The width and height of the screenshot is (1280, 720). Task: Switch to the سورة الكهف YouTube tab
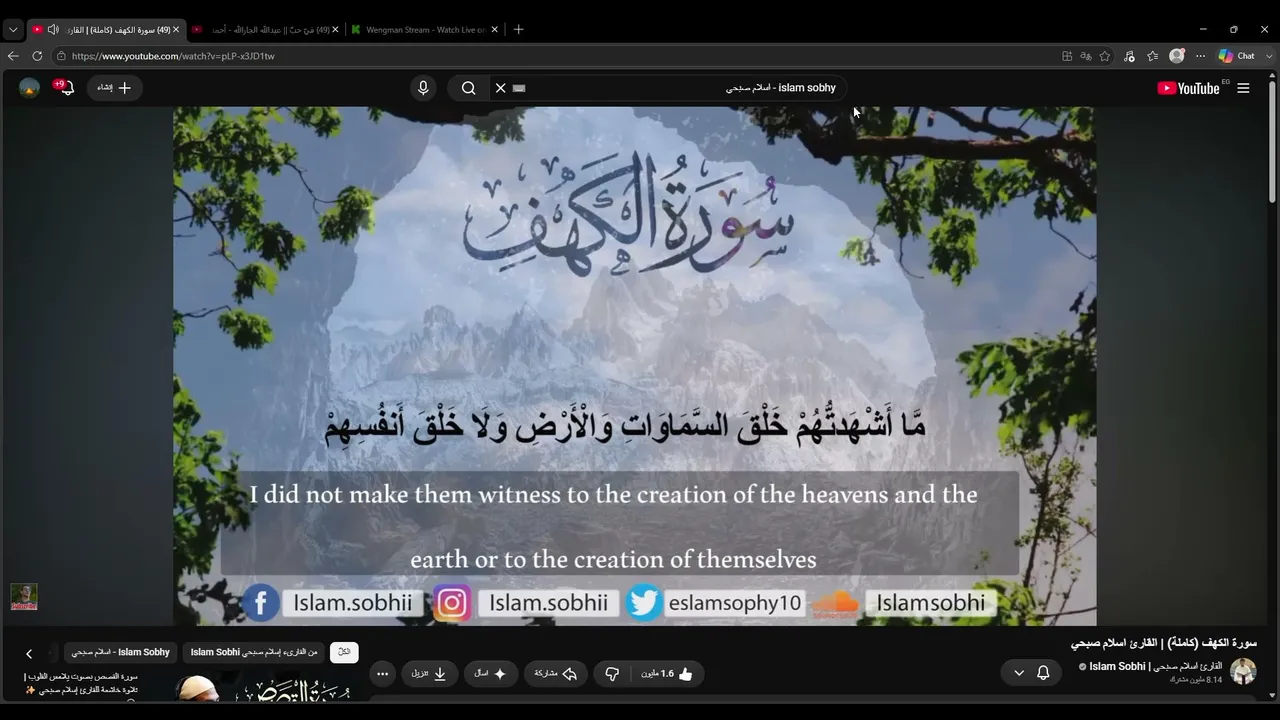point(106,30)
